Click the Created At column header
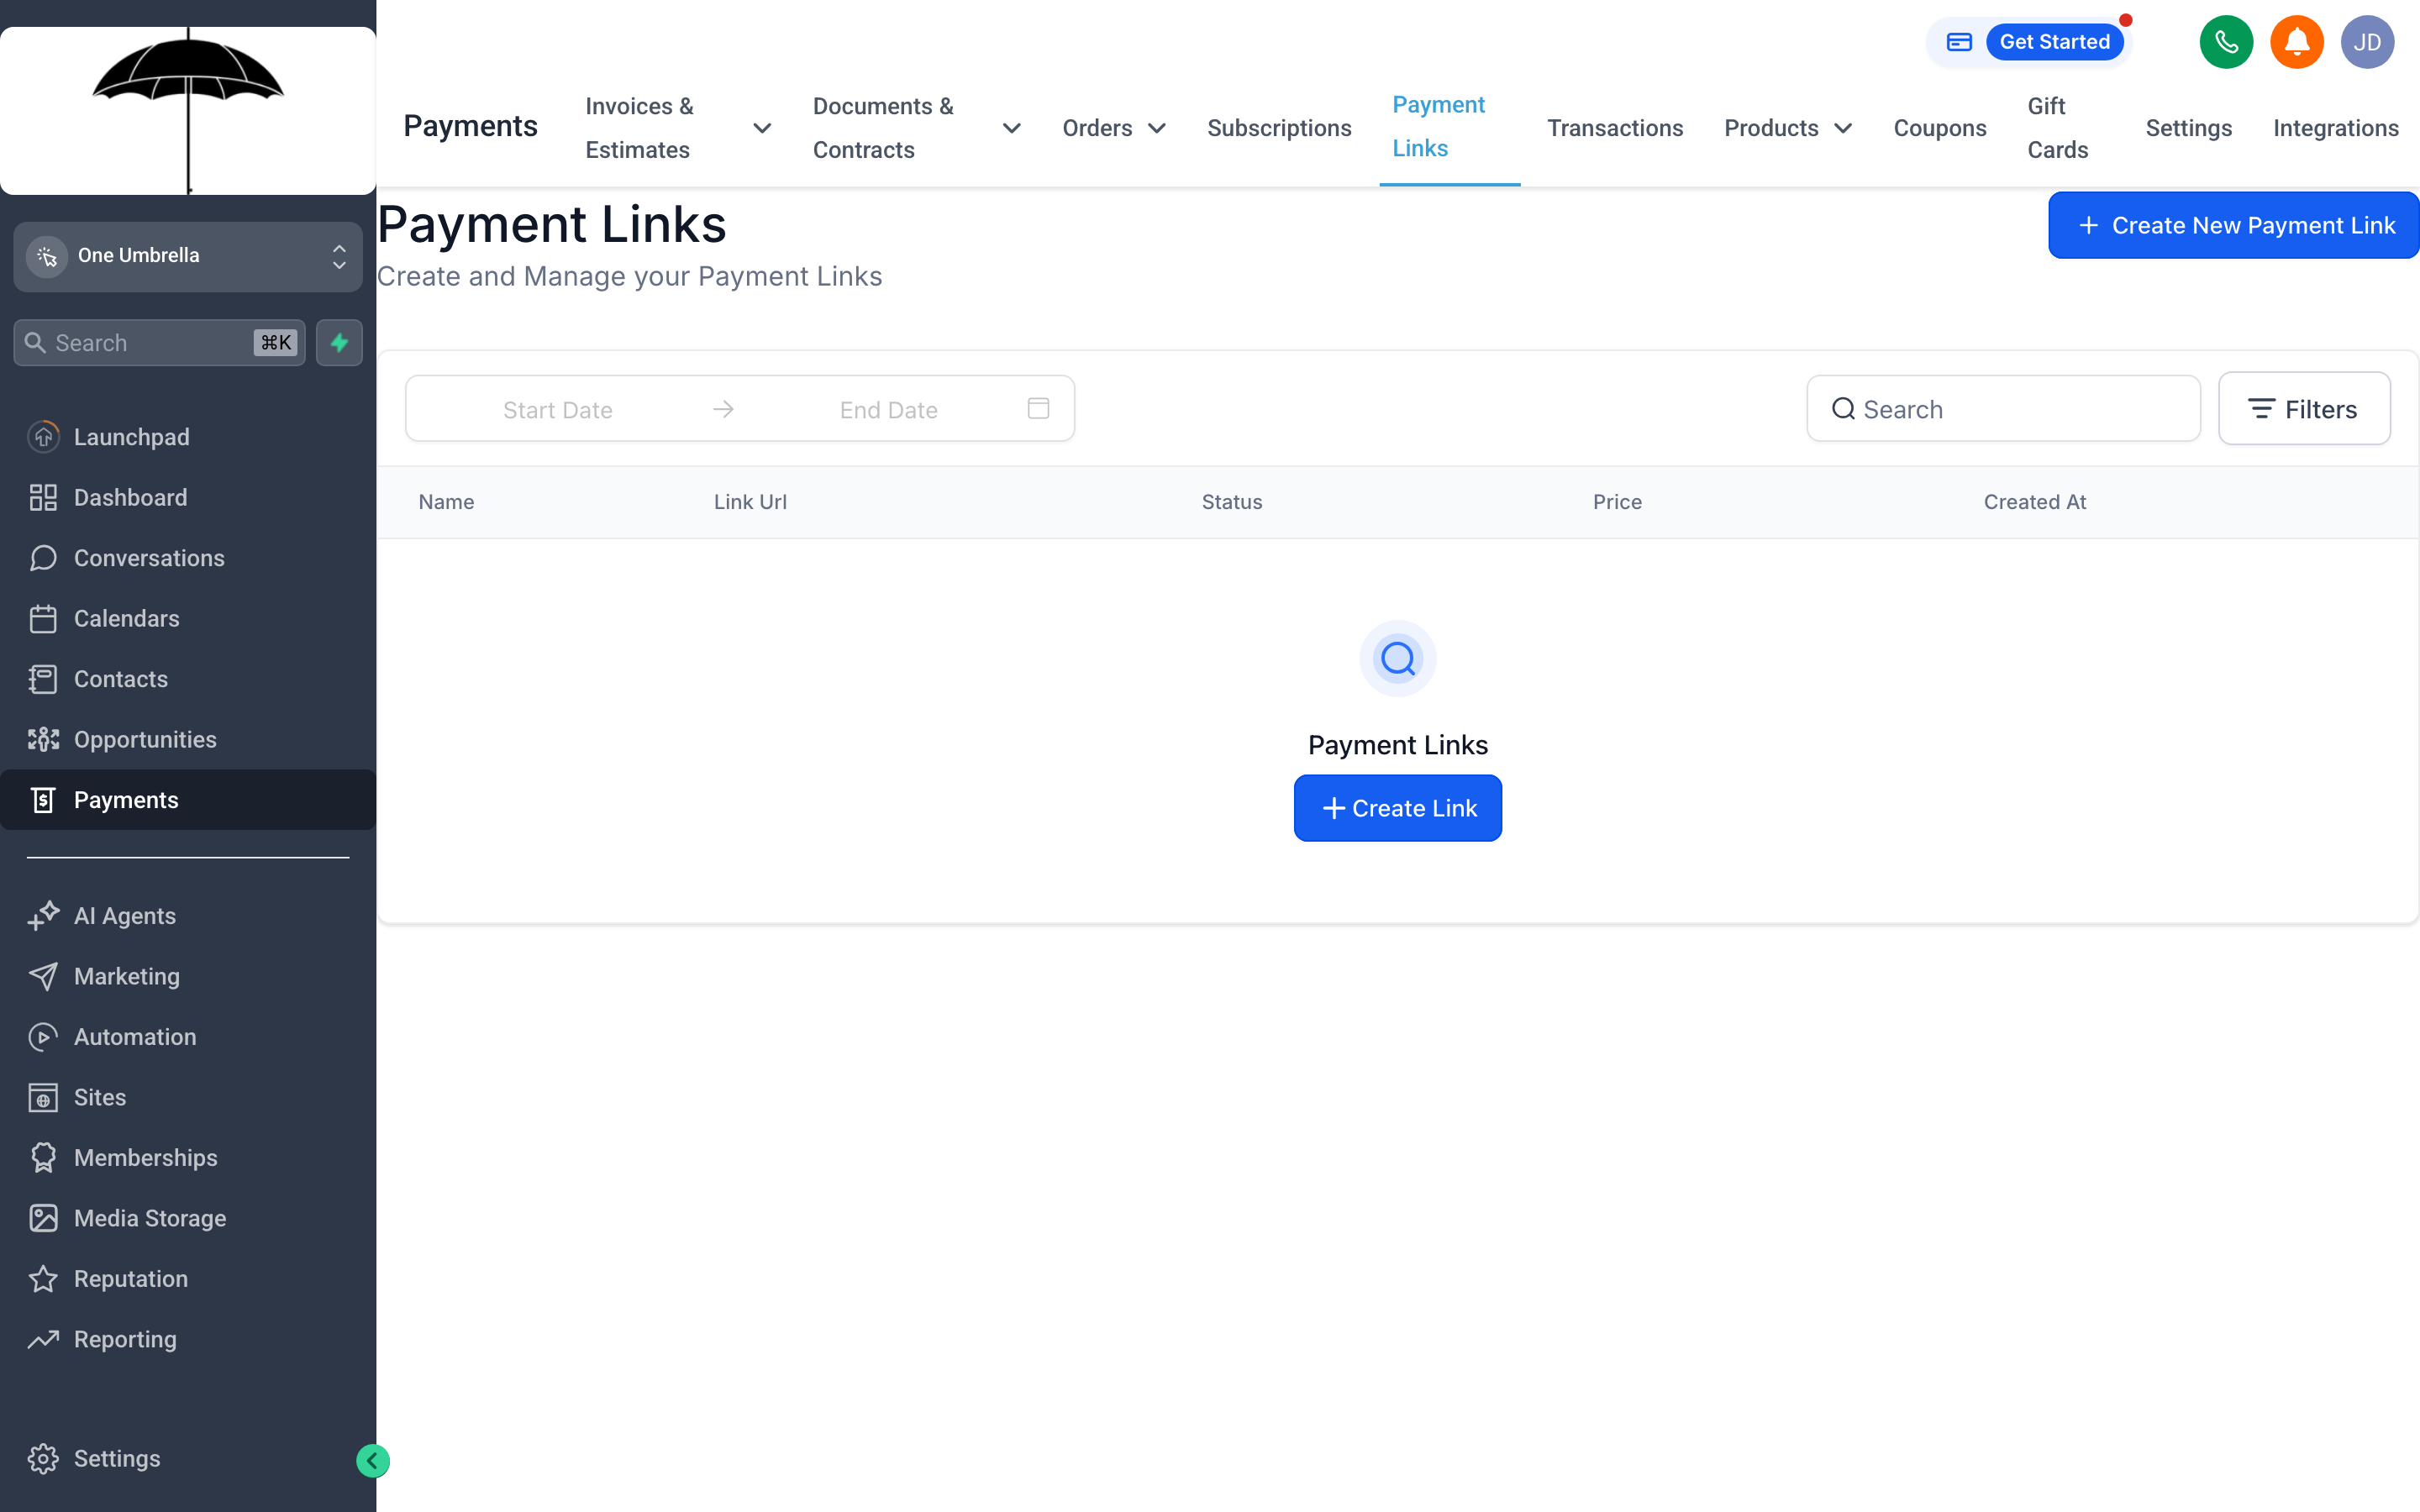2420x1512 pixels. click(x=2034, y=502)
